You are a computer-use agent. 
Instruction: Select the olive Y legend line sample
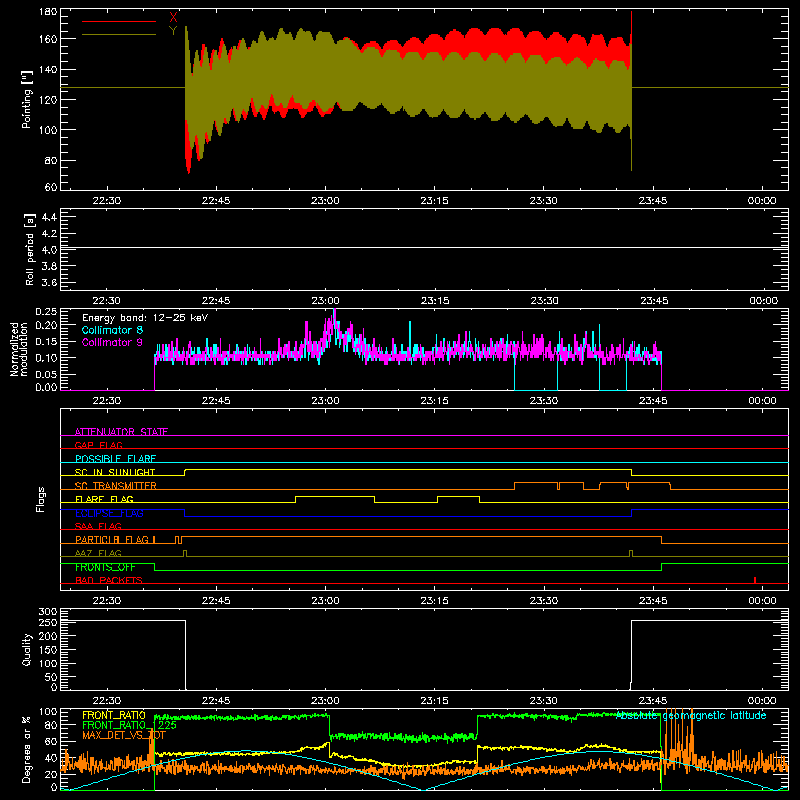point(119,34)
